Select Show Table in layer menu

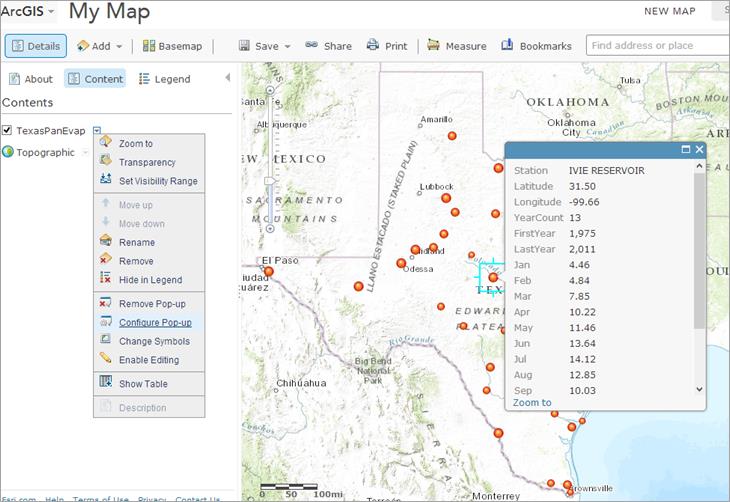tap(143, 384)
